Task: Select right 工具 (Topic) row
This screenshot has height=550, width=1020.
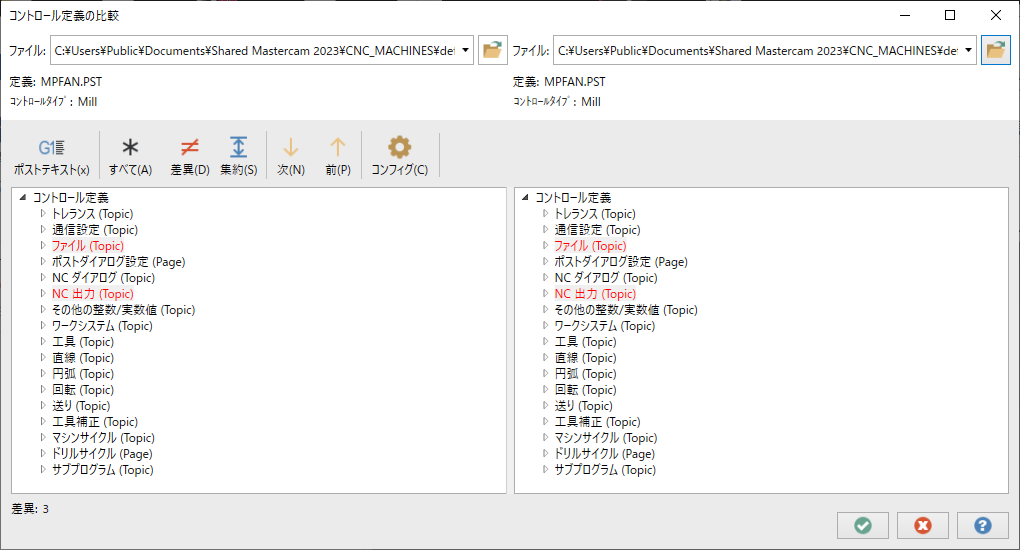Action: (x=585, y=342)
